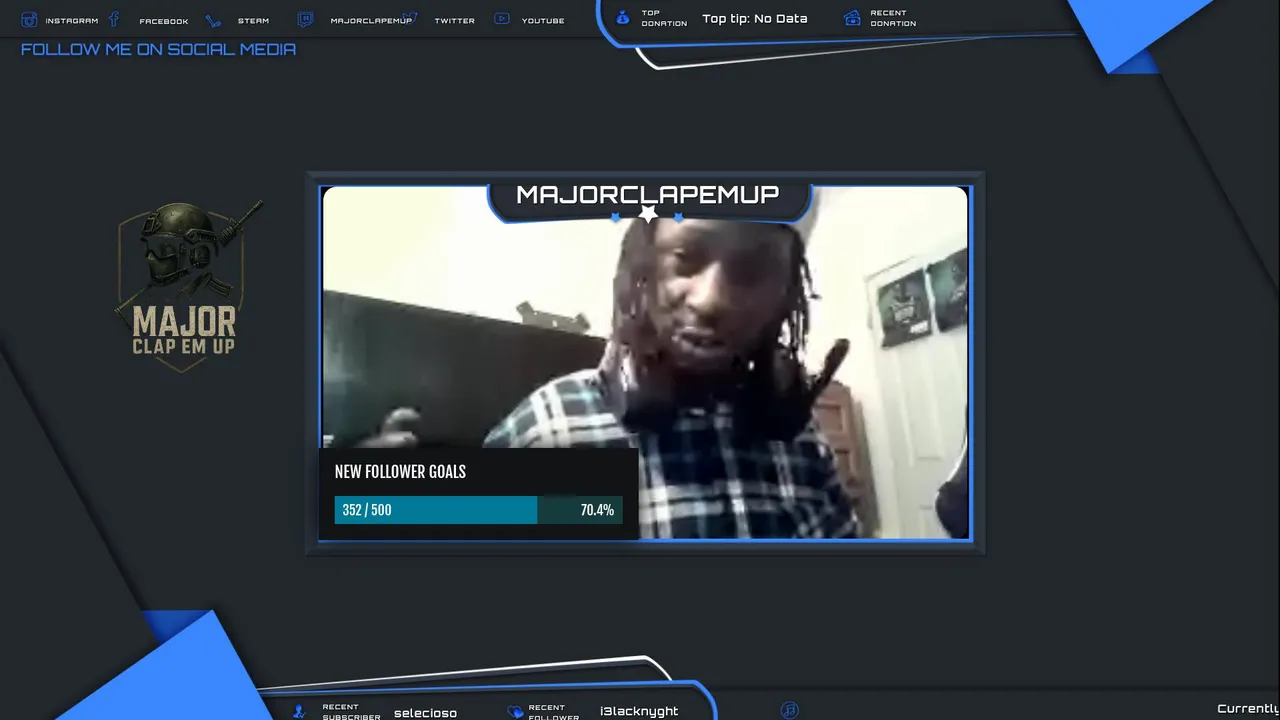Image resolution: width=1280 pixels, height=720 pixels.
Task: Click the Twitch icon beside MAJORCLAPEMUP
Action: coord(305,20)
